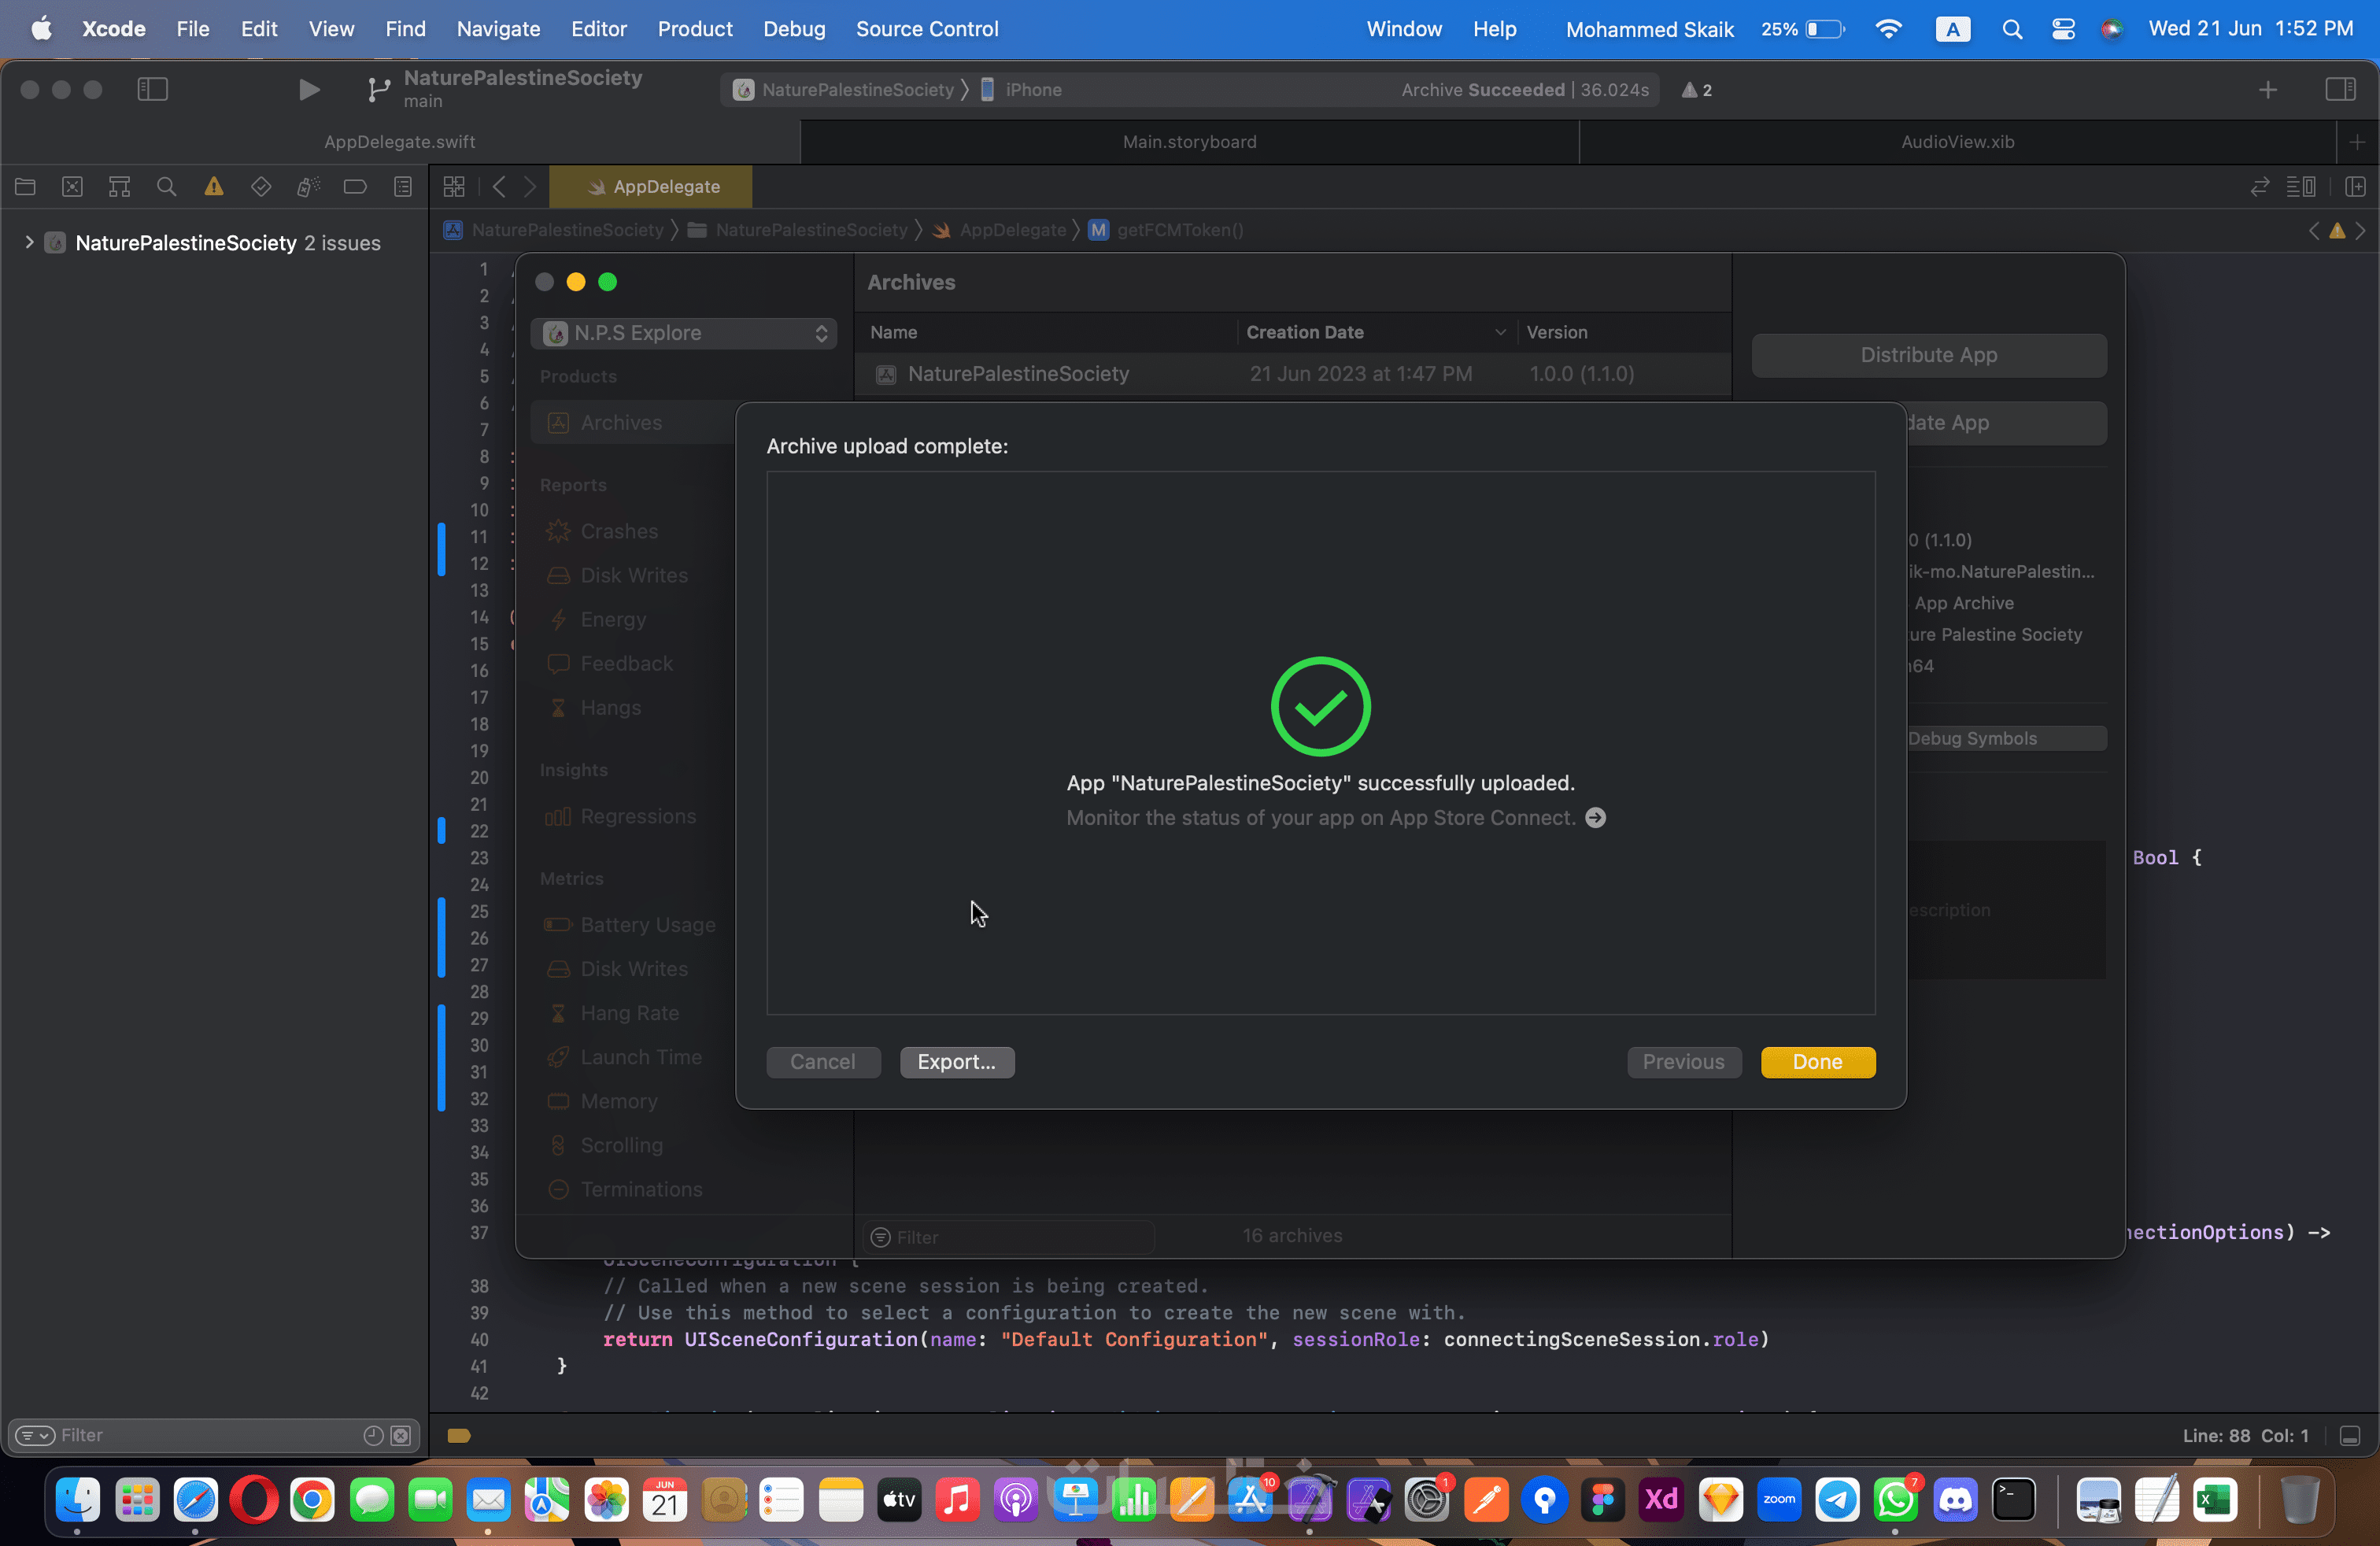Click the code review swap arrows icon
2380x1546 pixels.
[2259, 187]
